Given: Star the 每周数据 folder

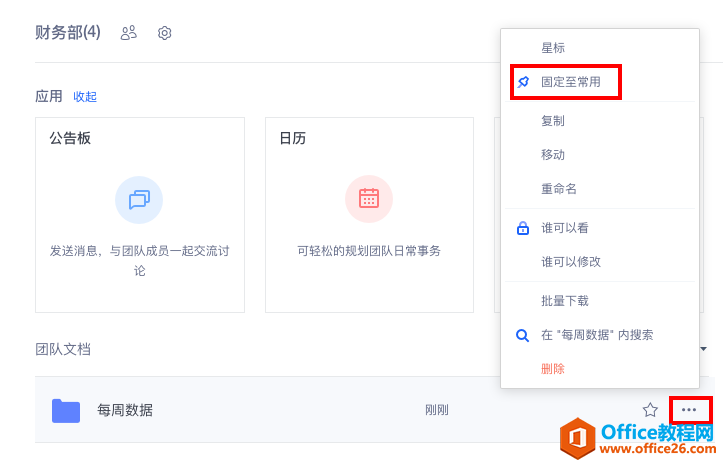Looking at the screenshot, I should [x=650, y=410].
